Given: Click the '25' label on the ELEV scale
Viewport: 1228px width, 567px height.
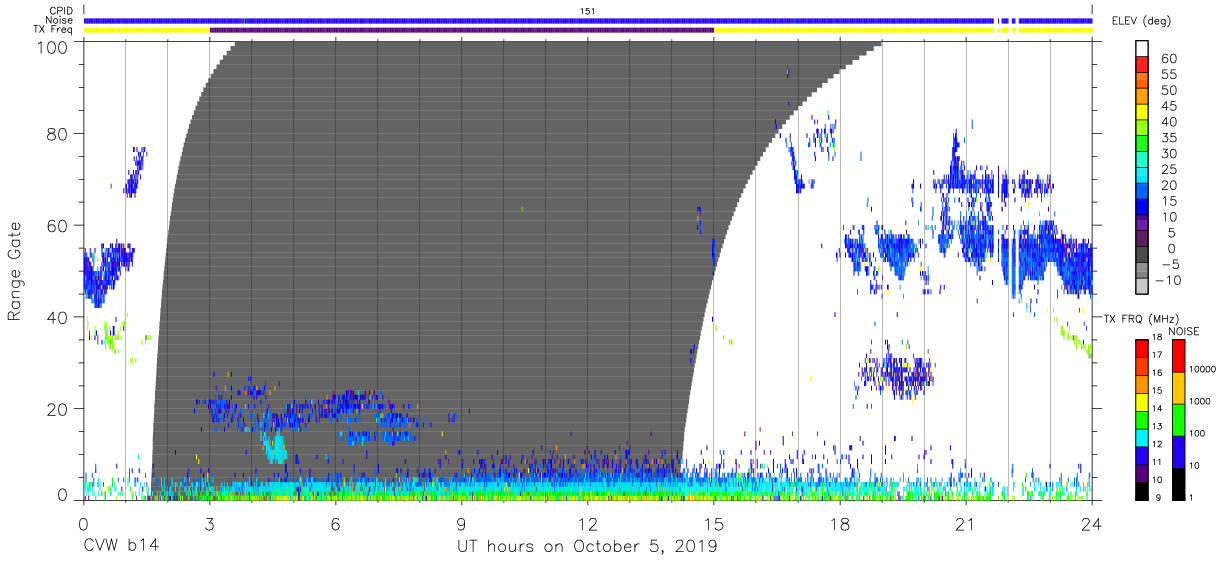Looking at the screenshot, I should tap(1168, 169).
